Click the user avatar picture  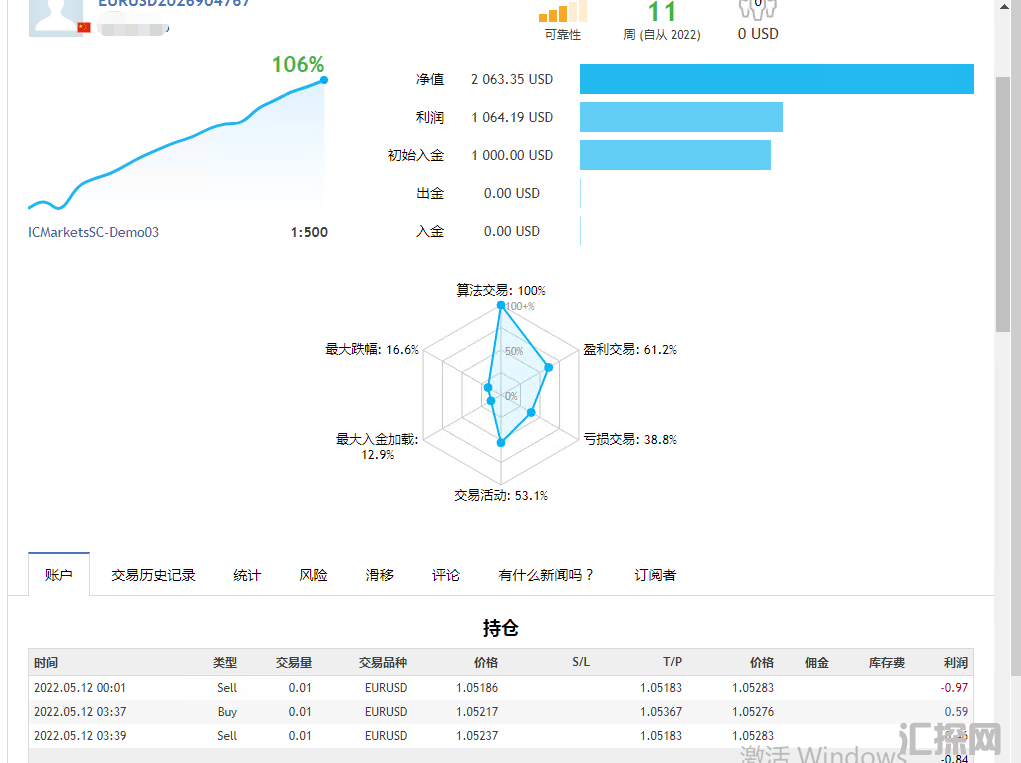click(x=55, y=16)
